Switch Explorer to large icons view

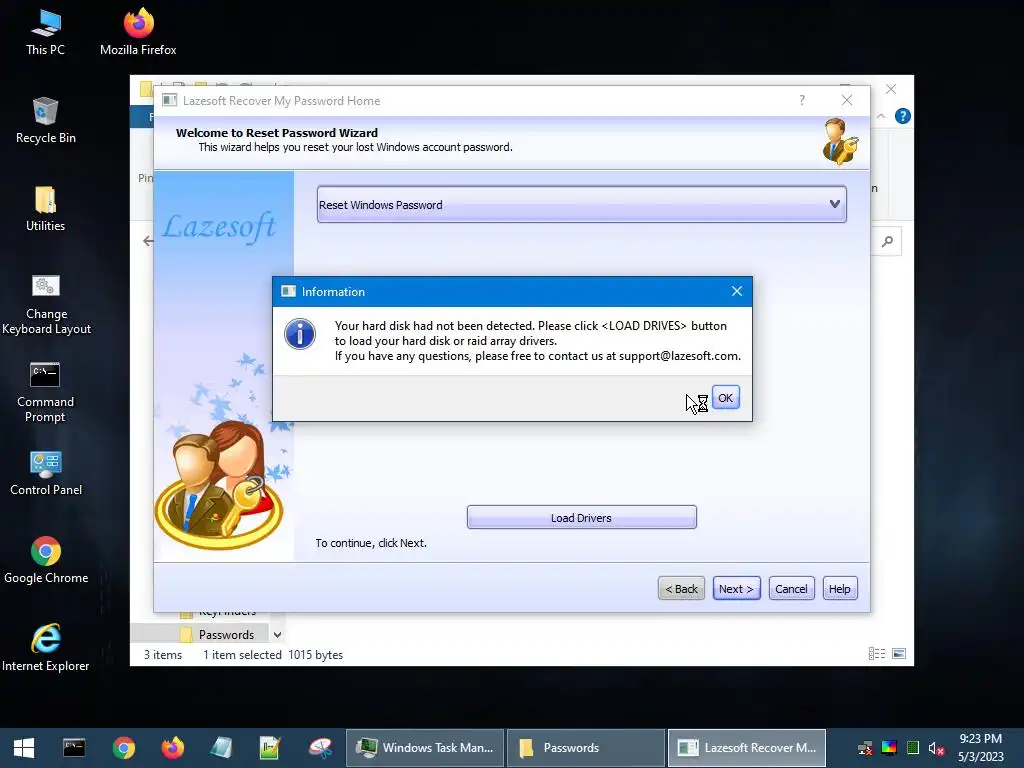(899, 654)
